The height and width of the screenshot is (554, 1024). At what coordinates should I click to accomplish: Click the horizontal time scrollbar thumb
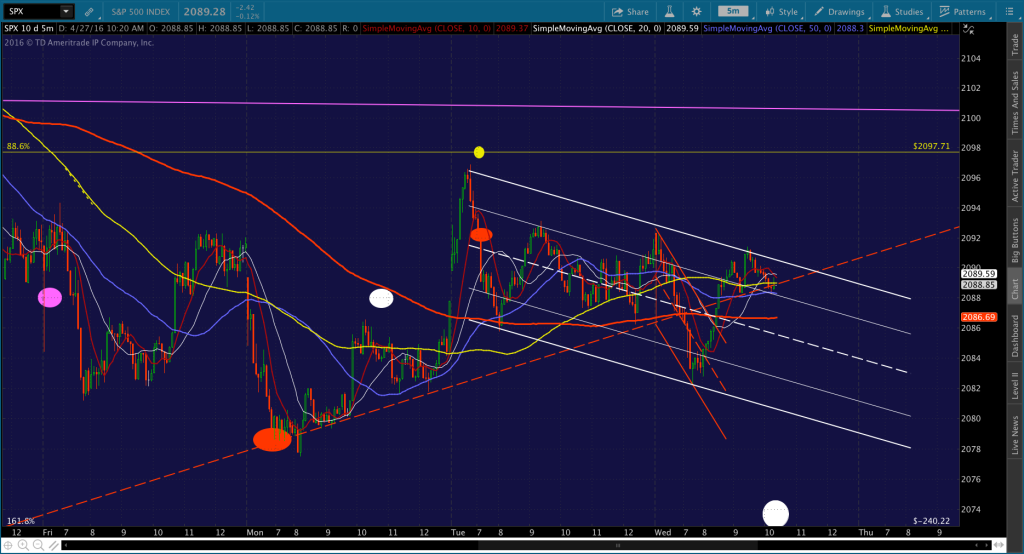pos(617,545)
